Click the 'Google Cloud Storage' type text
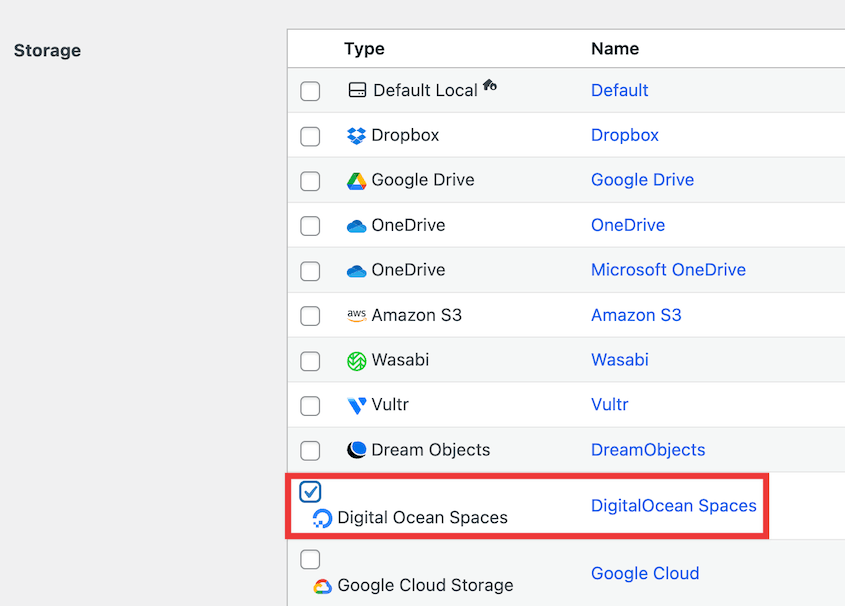The image size is (845, 606). [x=425, y=586]
